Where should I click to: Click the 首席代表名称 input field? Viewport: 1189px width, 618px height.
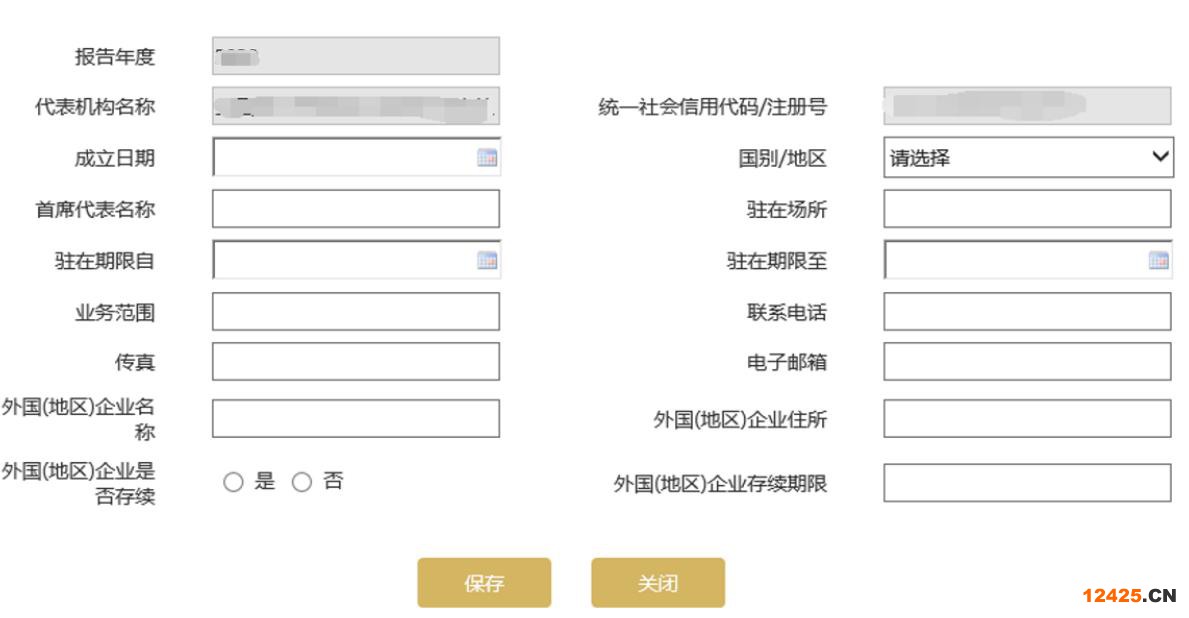point(355,208)
